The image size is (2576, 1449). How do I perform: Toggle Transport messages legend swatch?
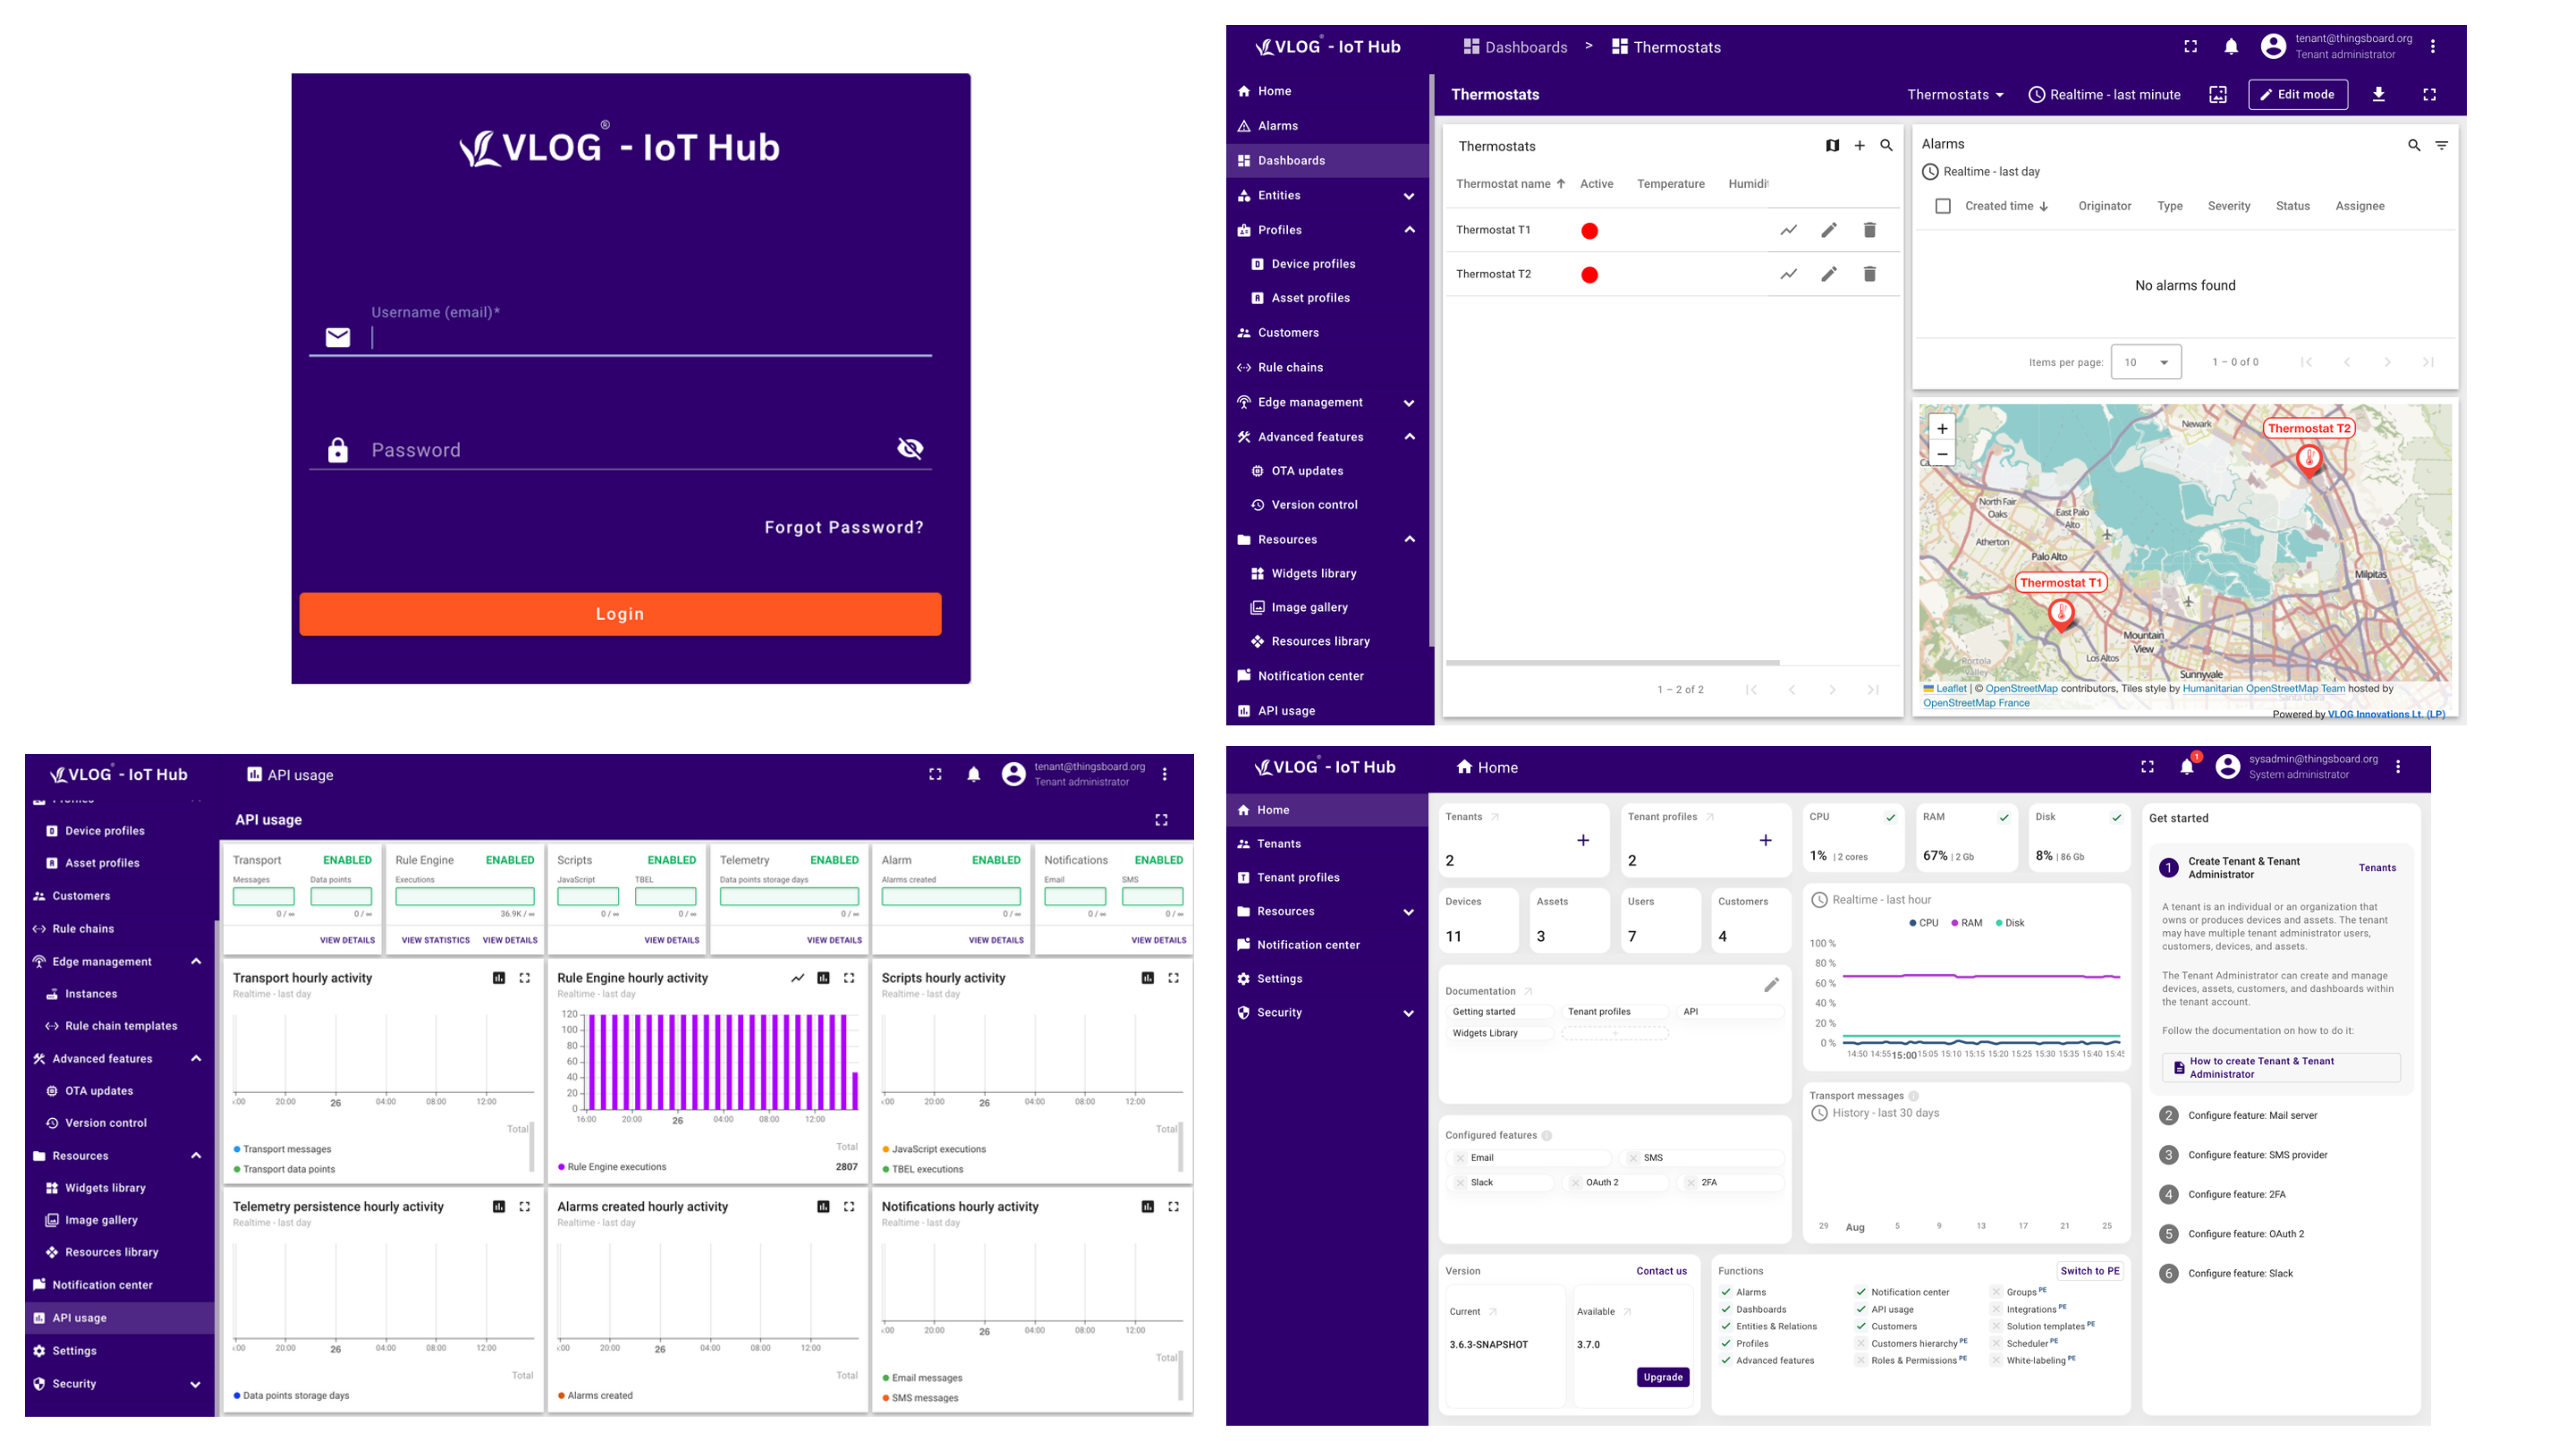237,1149
